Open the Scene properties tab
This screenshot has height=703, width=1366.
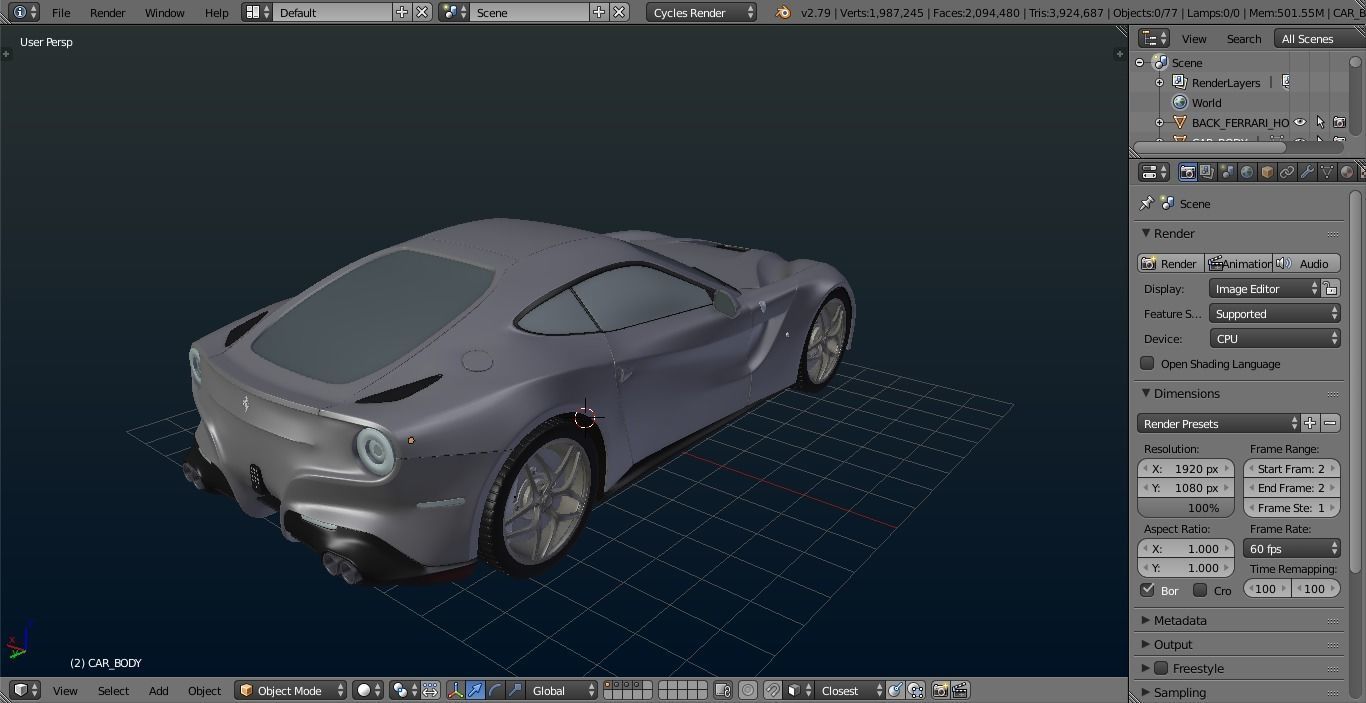click(x=1227, y=172)
